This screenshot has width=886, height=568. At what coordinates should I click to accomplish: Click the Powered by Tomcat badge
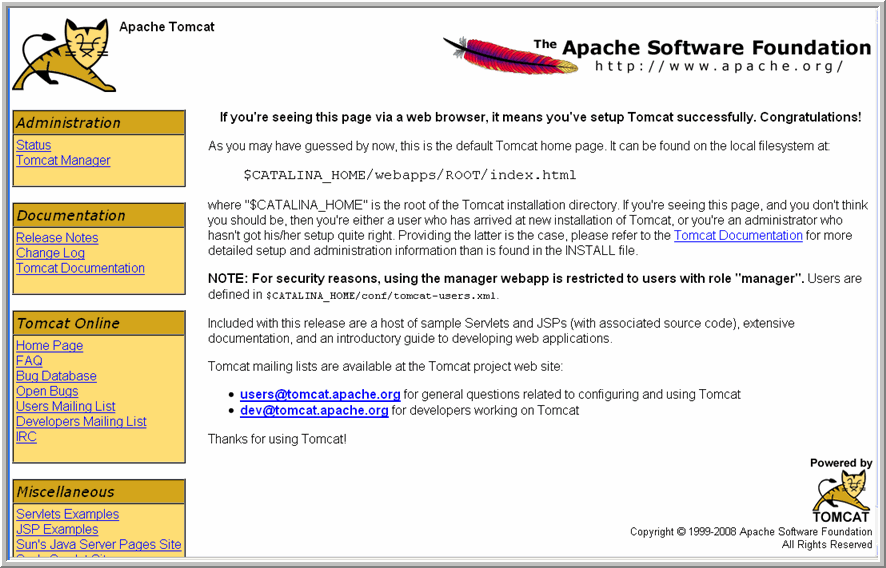click(x=840, y=490)
